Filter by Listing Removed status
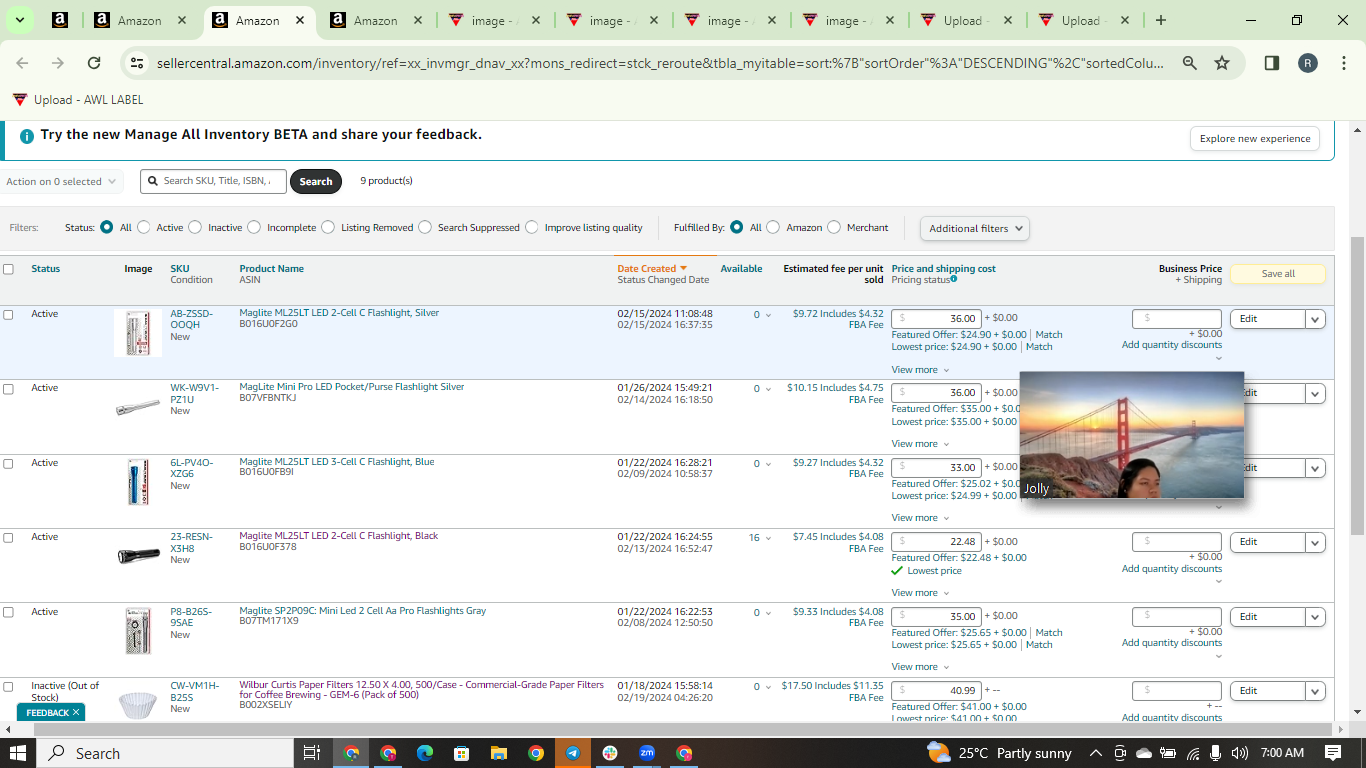Image resolution: width=1366 pixels, height=768 pixels. tap(328, 227)
